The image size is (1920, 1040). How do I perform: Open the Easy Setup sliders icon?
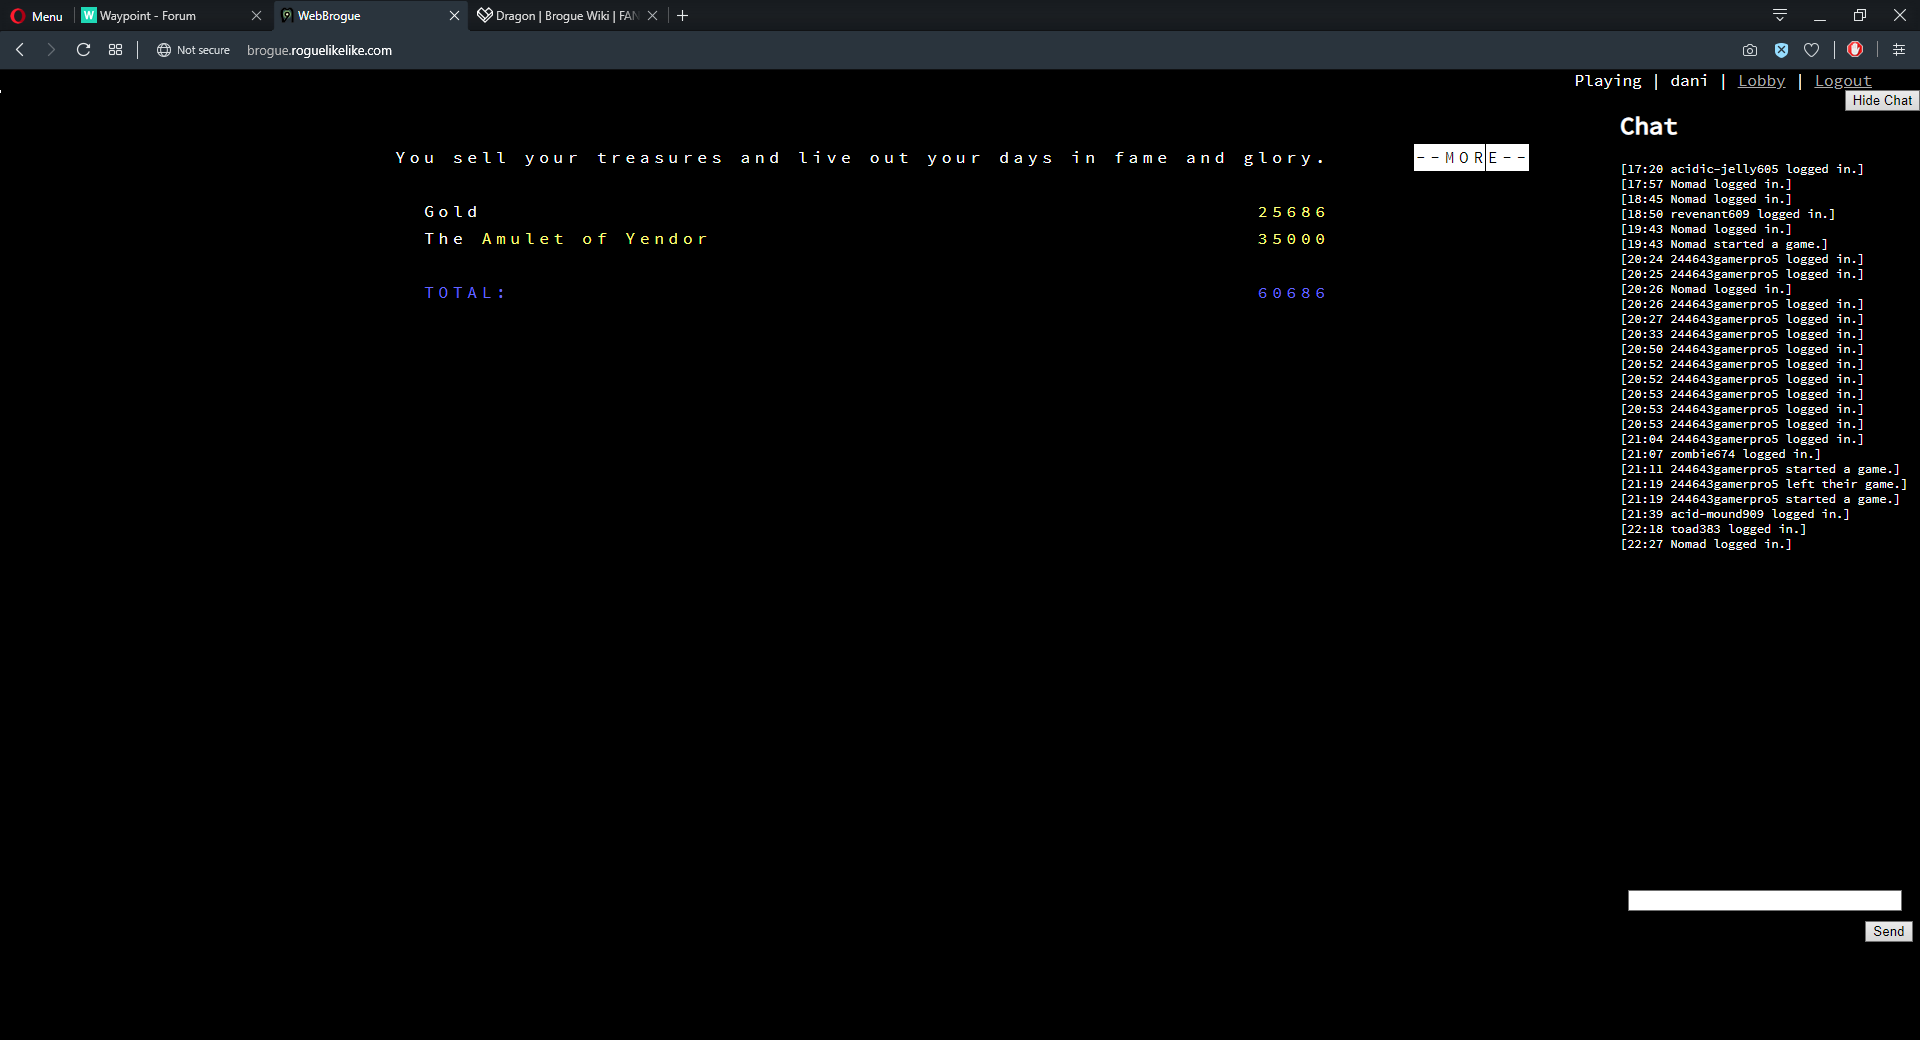[x=1899, y=50]
